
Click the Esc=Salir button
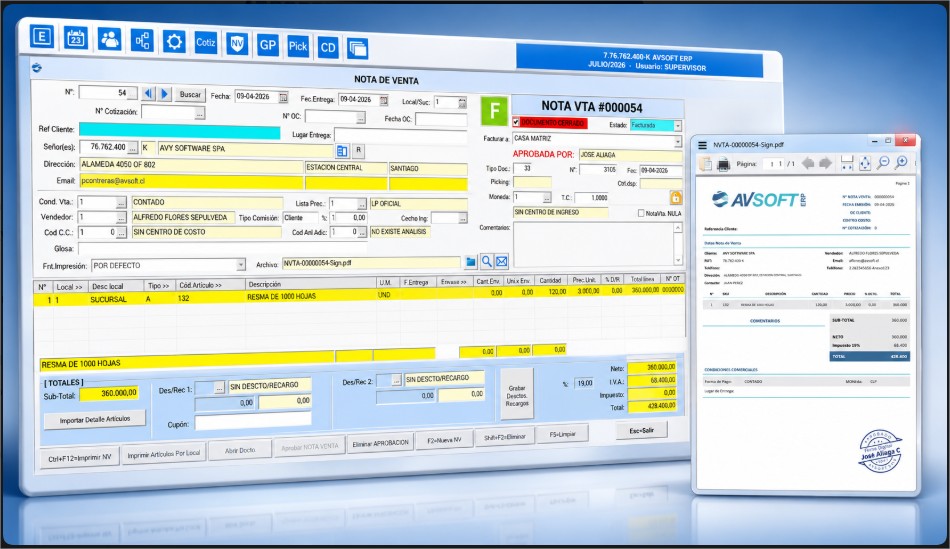(642, 430)
